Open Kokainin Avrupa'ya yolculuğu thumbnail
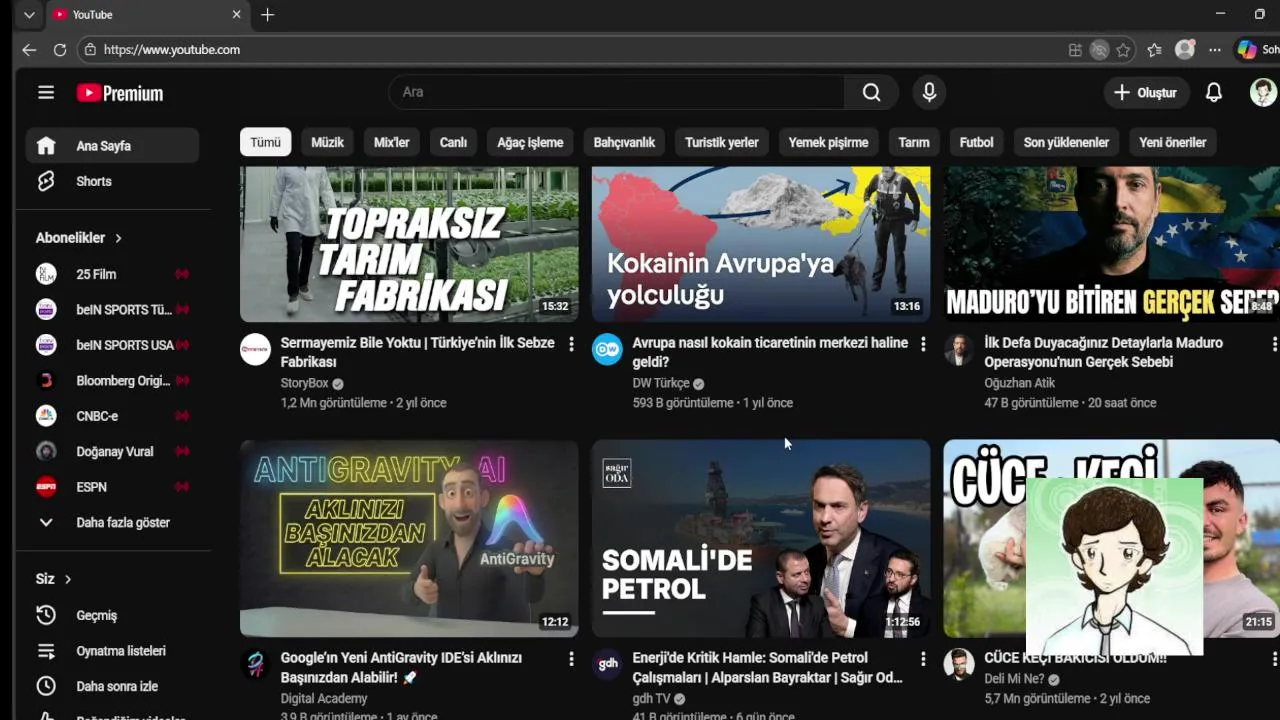Screen dimensions: 1280x720 pos(761,244)
